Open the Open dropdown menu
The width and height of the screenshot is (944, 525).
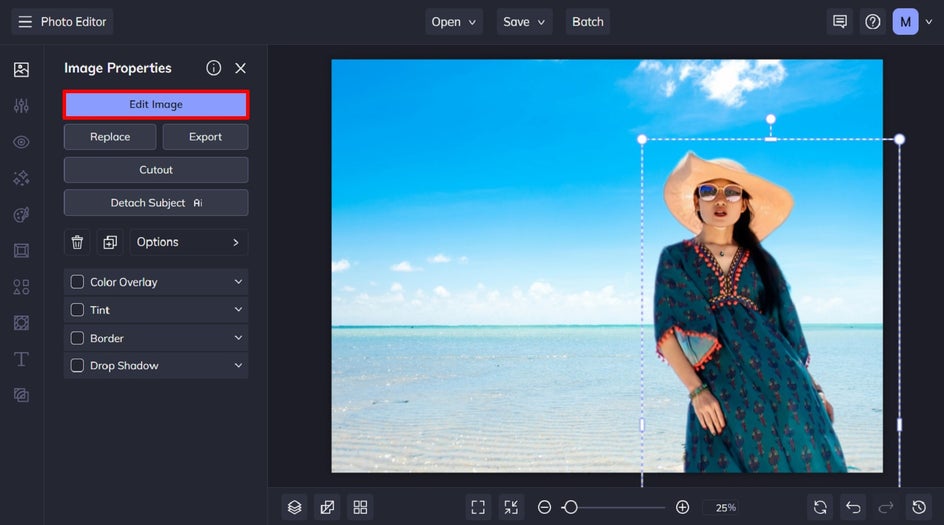(x=455, y=22)
